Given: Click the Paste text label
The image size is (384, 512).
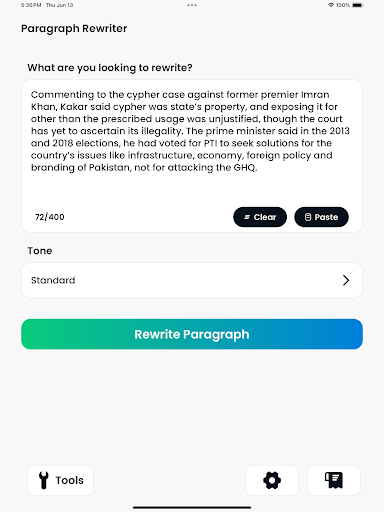Looking at the screenshot, I should 326,217.
